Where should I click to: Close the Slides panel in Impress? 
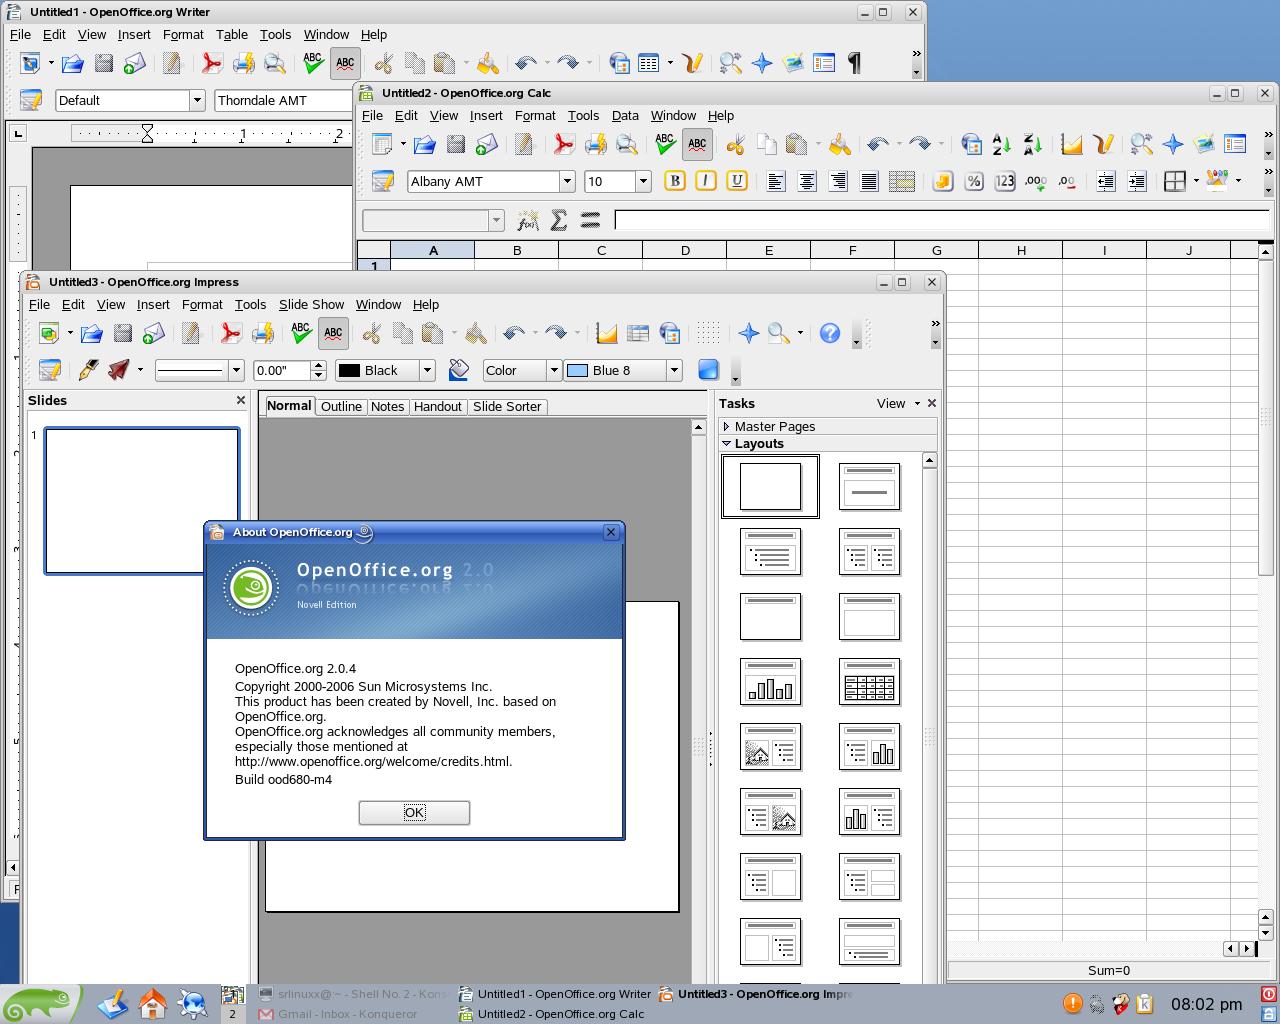(240, 400)
